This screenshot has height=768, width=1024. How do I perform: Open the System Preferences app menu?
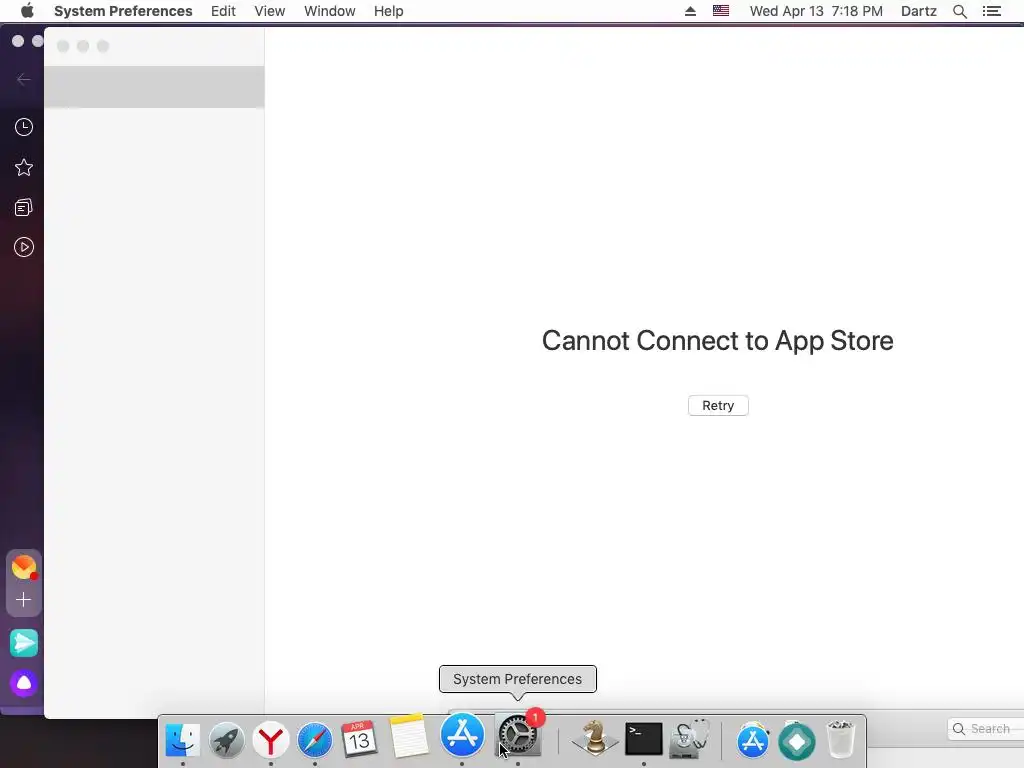click(123, 11)
